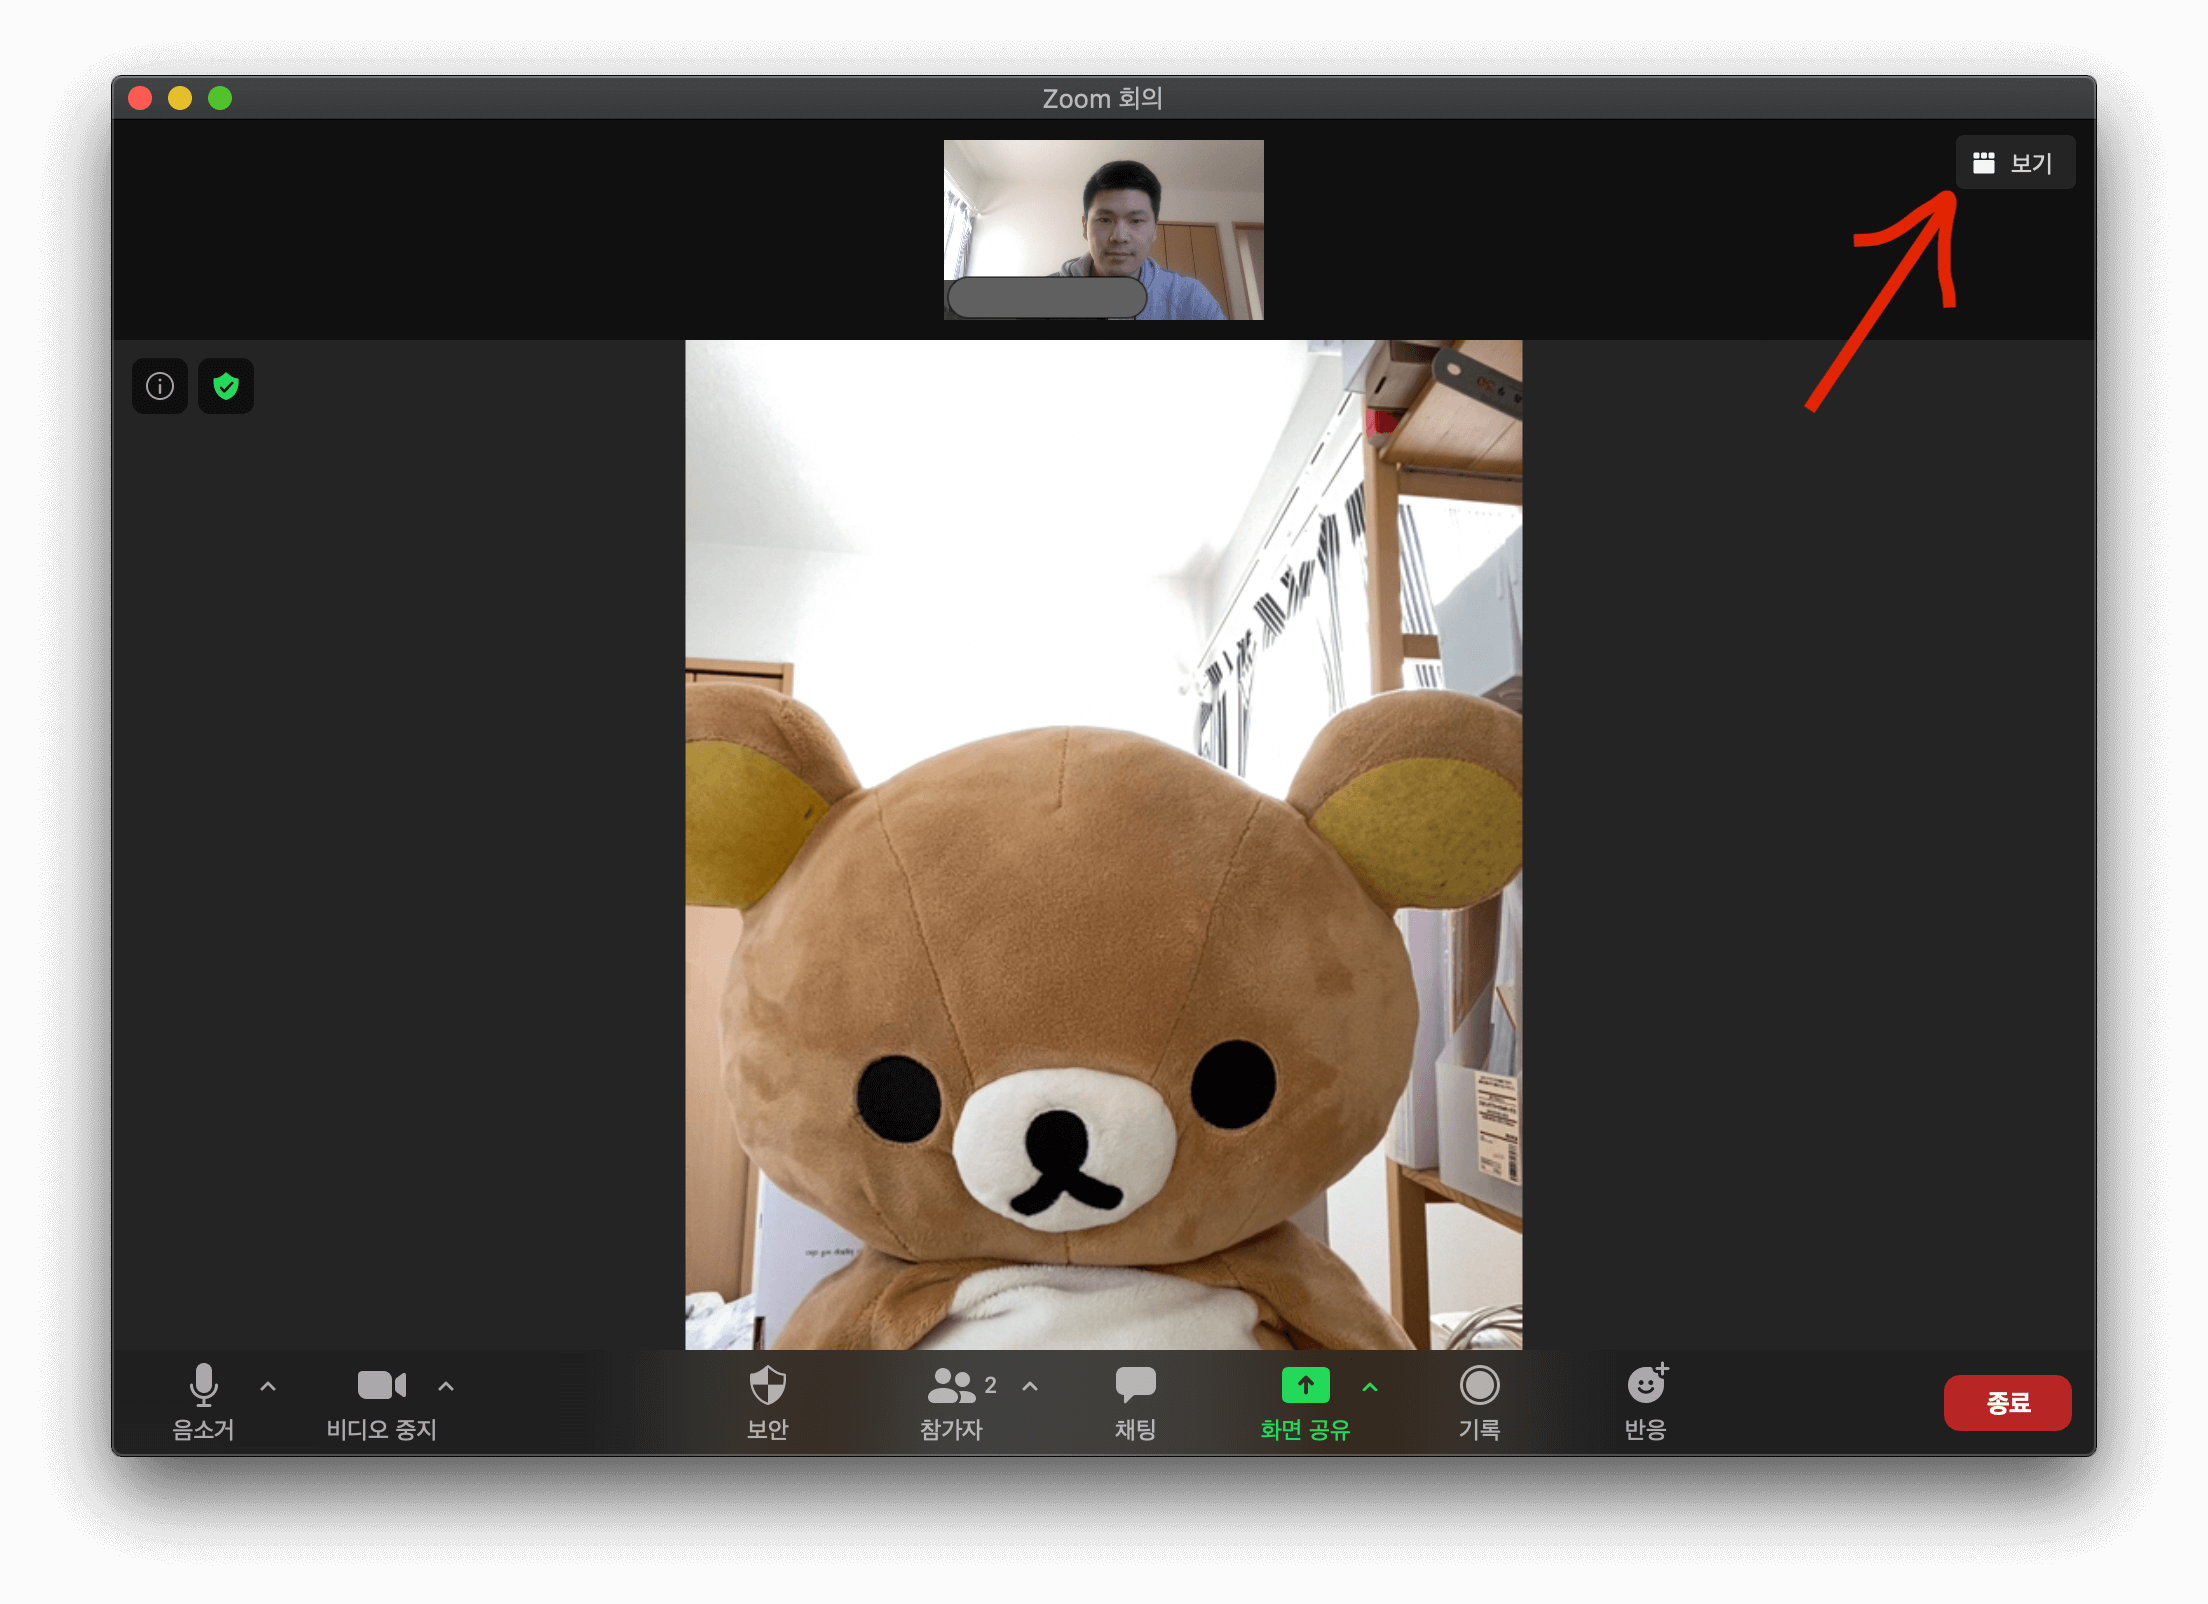Expand audio options arrow next to 음소거
Viewport: 2208px width, 1604px height.
click(x=268, y=1386)
